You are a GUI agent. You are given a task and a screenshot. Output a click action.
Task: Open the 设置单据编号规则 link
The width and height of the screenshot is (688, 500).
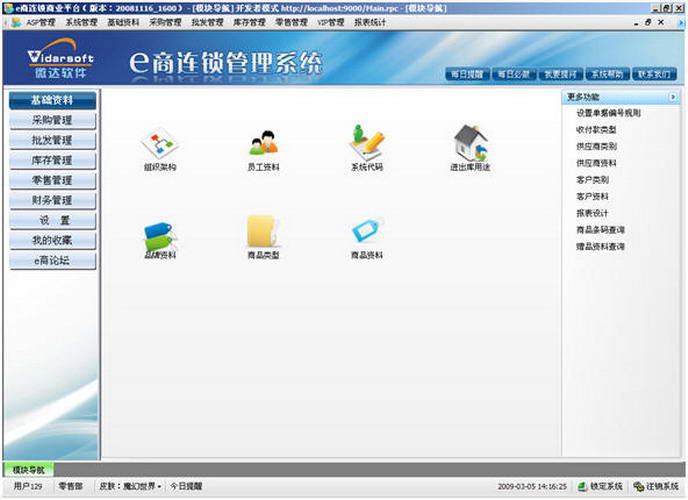click(x=608, y=113)
